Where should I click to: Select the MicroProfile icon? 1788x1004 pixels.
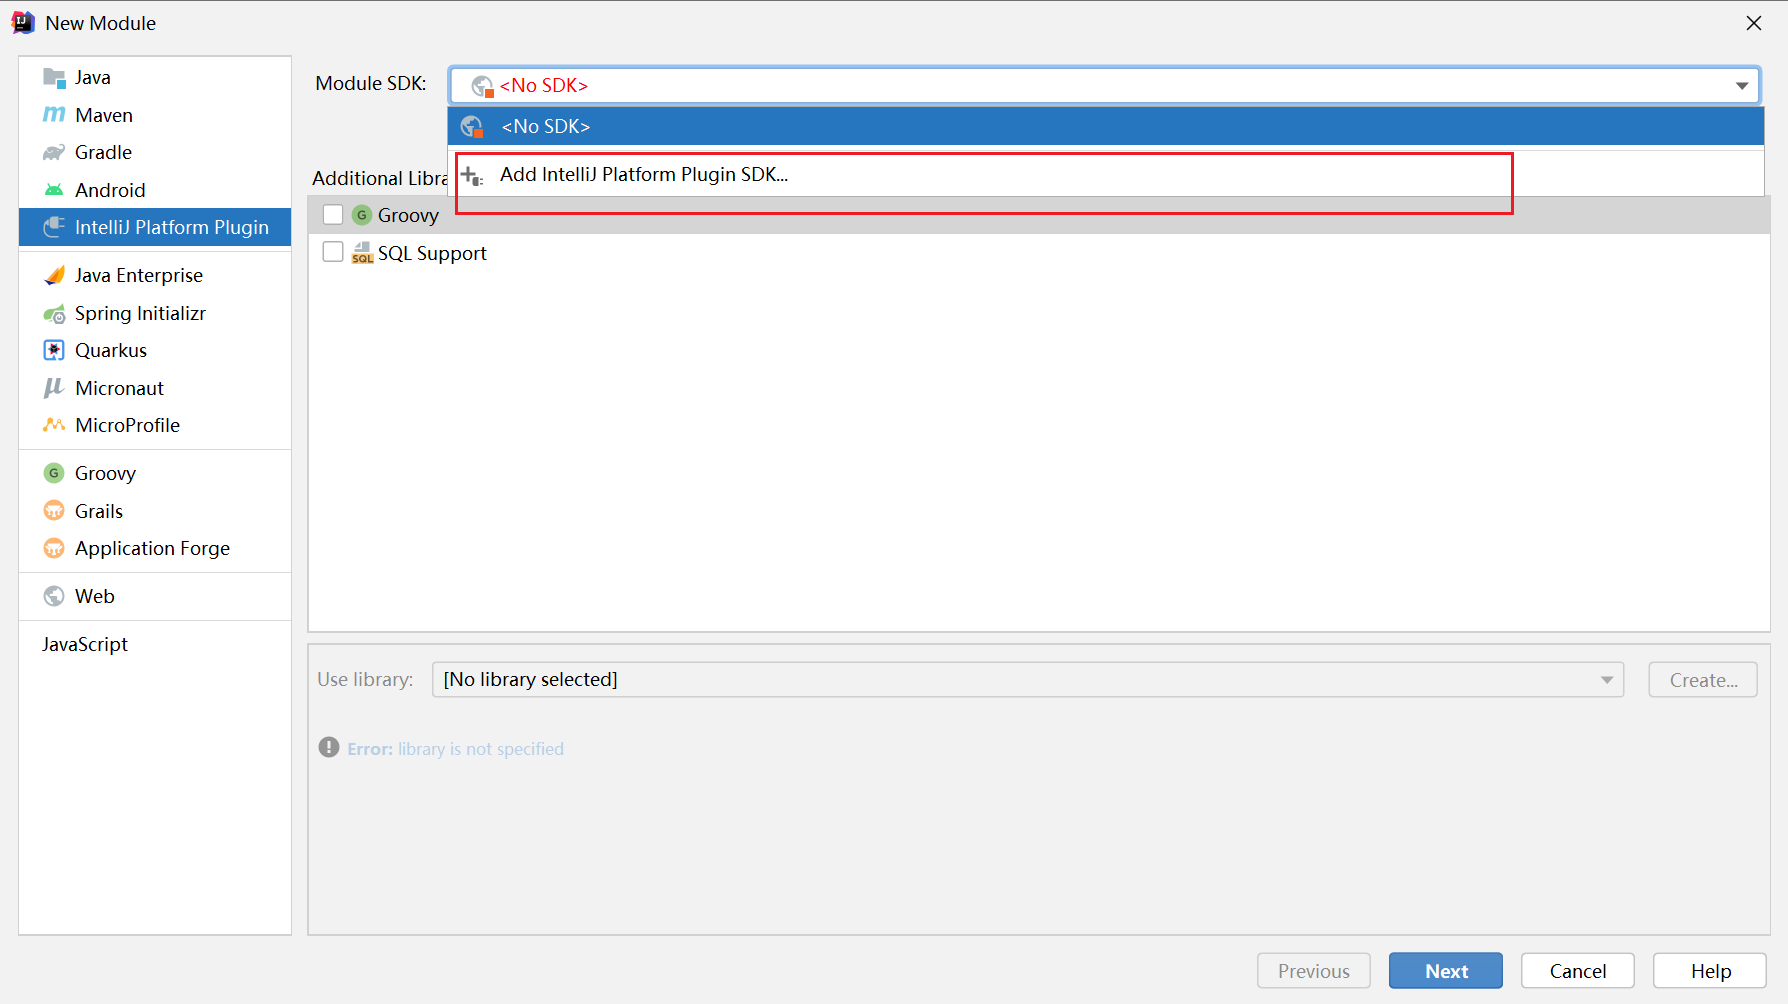tap(54, 425)
